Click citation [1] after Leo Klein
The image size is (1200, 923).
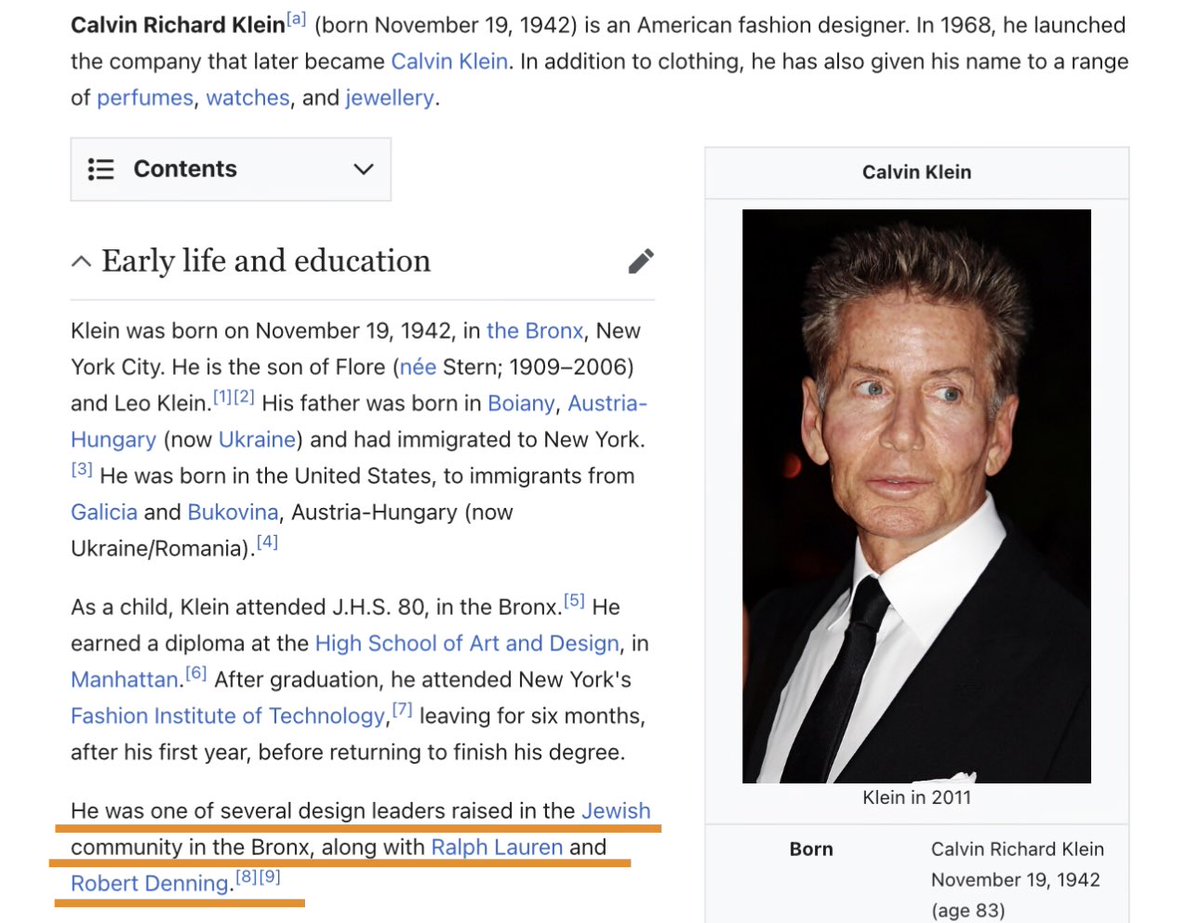tap(222, 398)
